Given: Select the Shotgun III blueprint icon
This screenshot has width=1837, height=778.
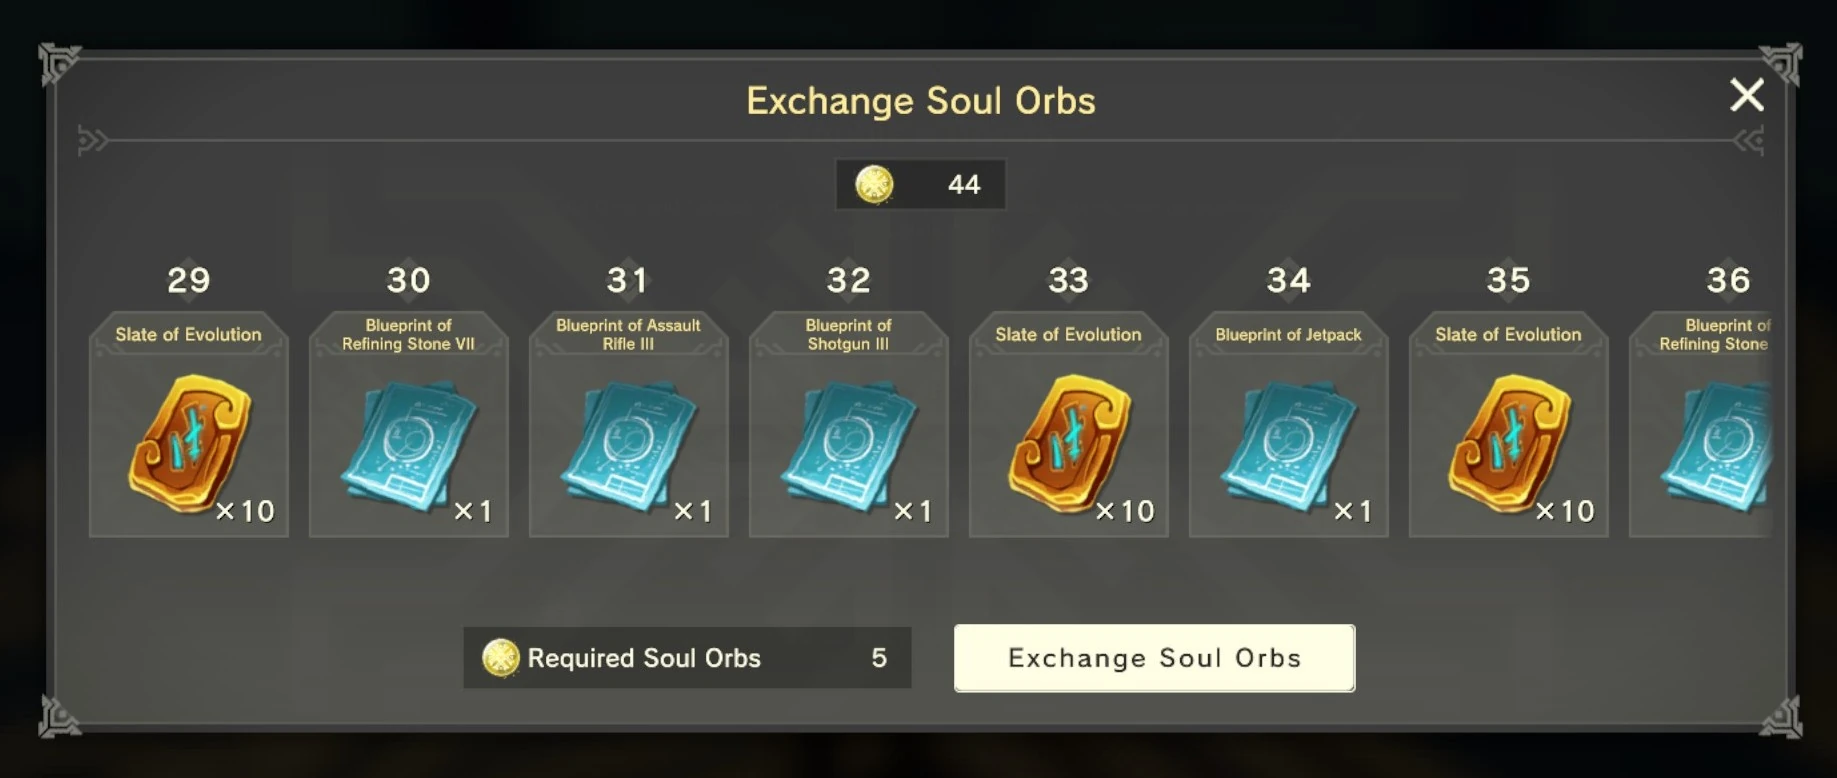Looking at the screenshot, I should [x=848, y=443].
